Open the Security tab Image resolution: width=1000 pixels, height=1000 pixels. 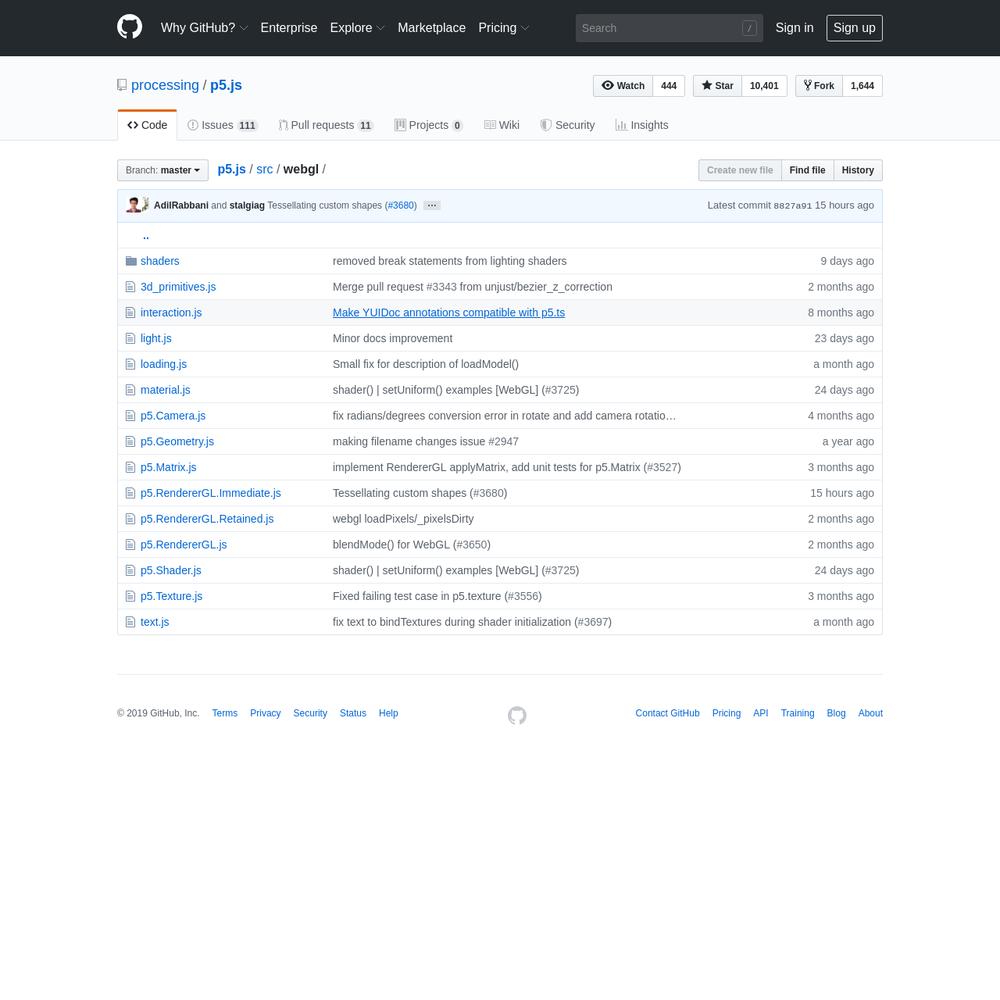tap(568, 125)
